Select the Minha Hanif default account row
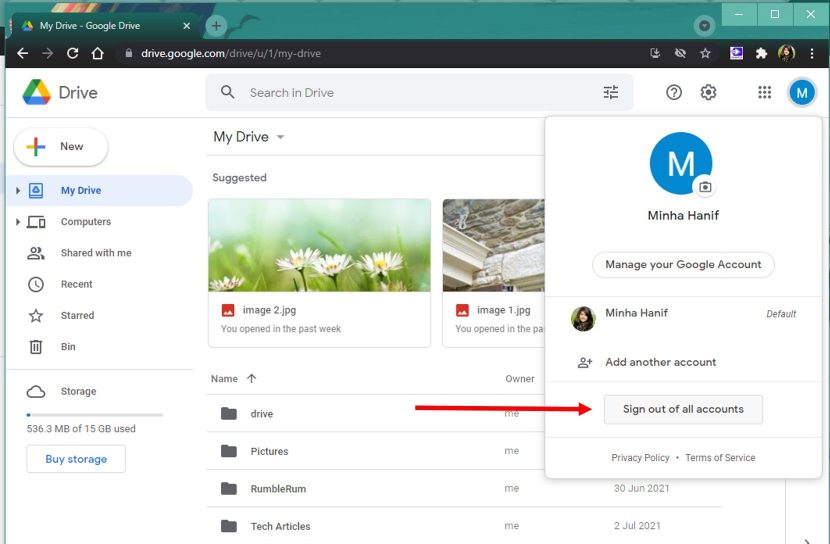The height and width of the screenshot is (544, 830). pos(683,319)
